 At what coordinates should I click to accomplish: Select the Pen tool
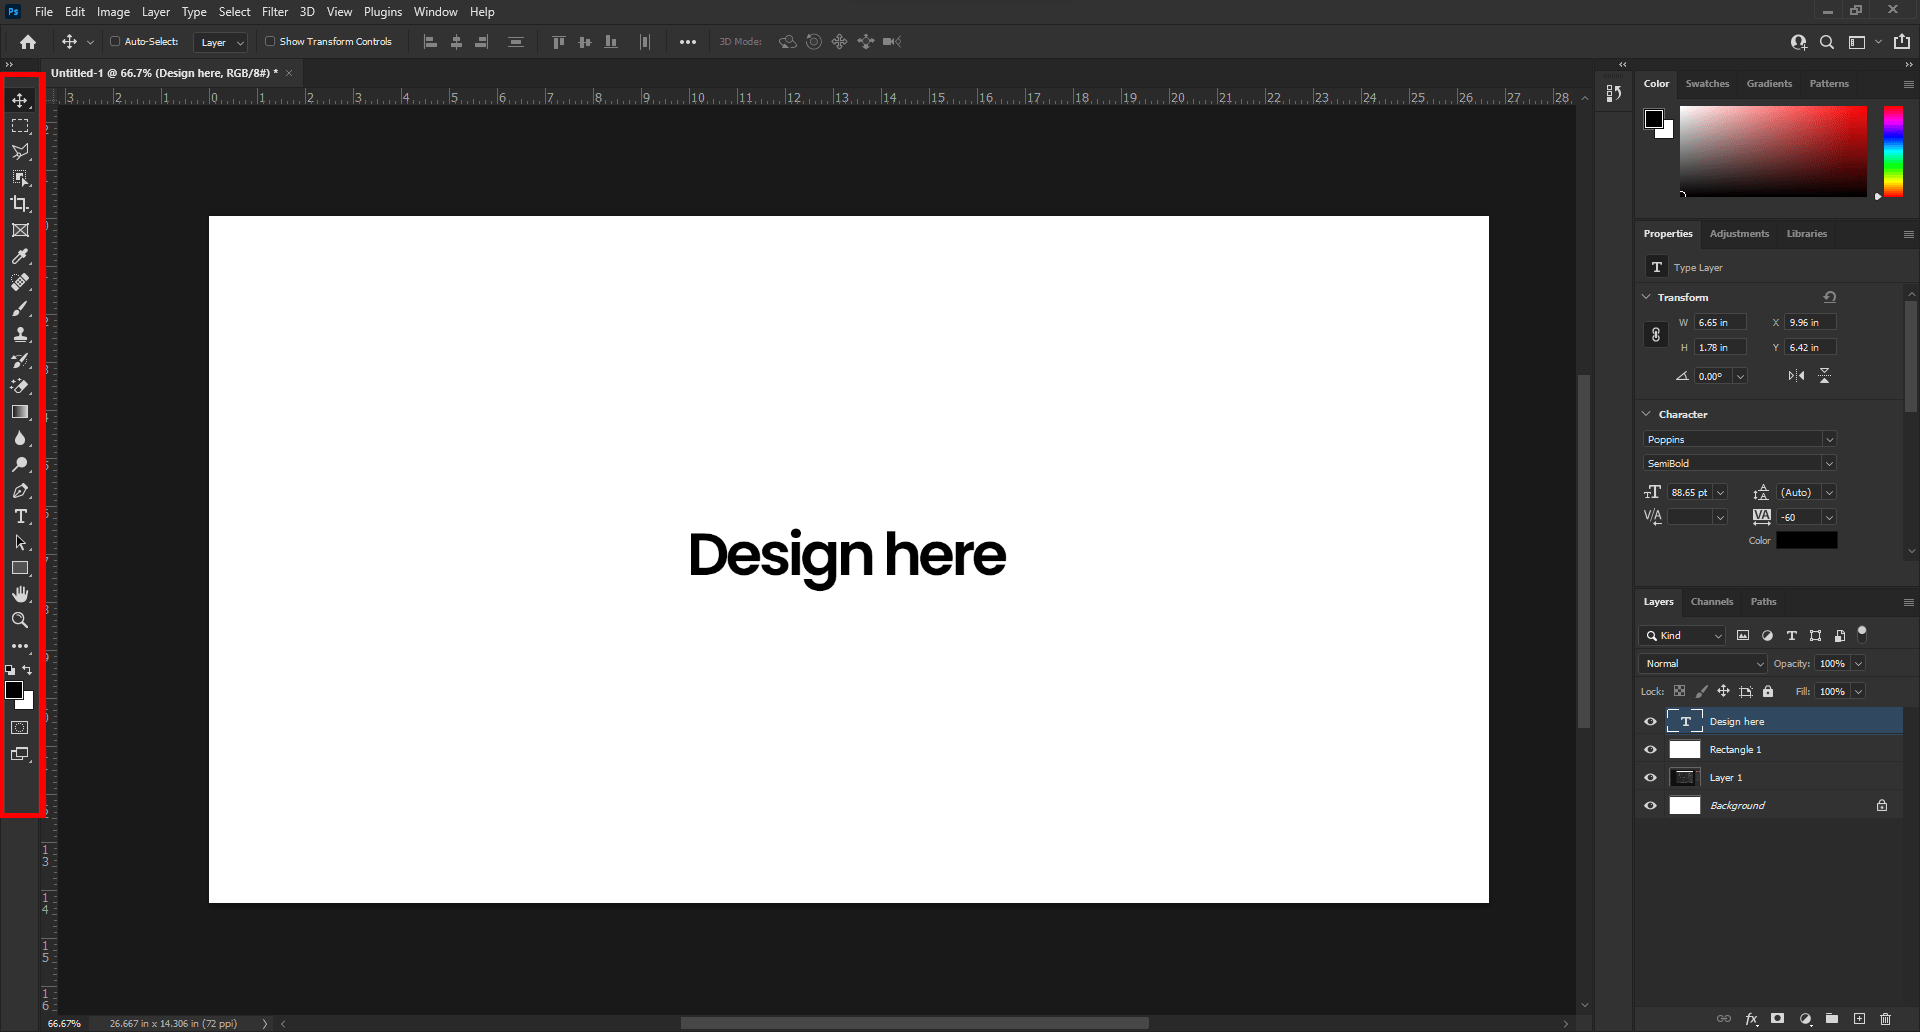[x=20, y=490]
